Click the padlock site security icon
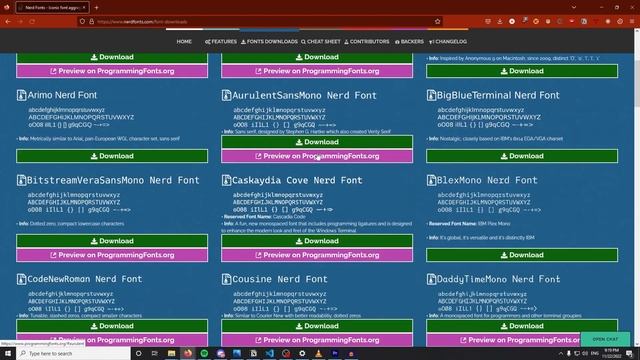Screen dimensions: 640x360 coord(91,21)
